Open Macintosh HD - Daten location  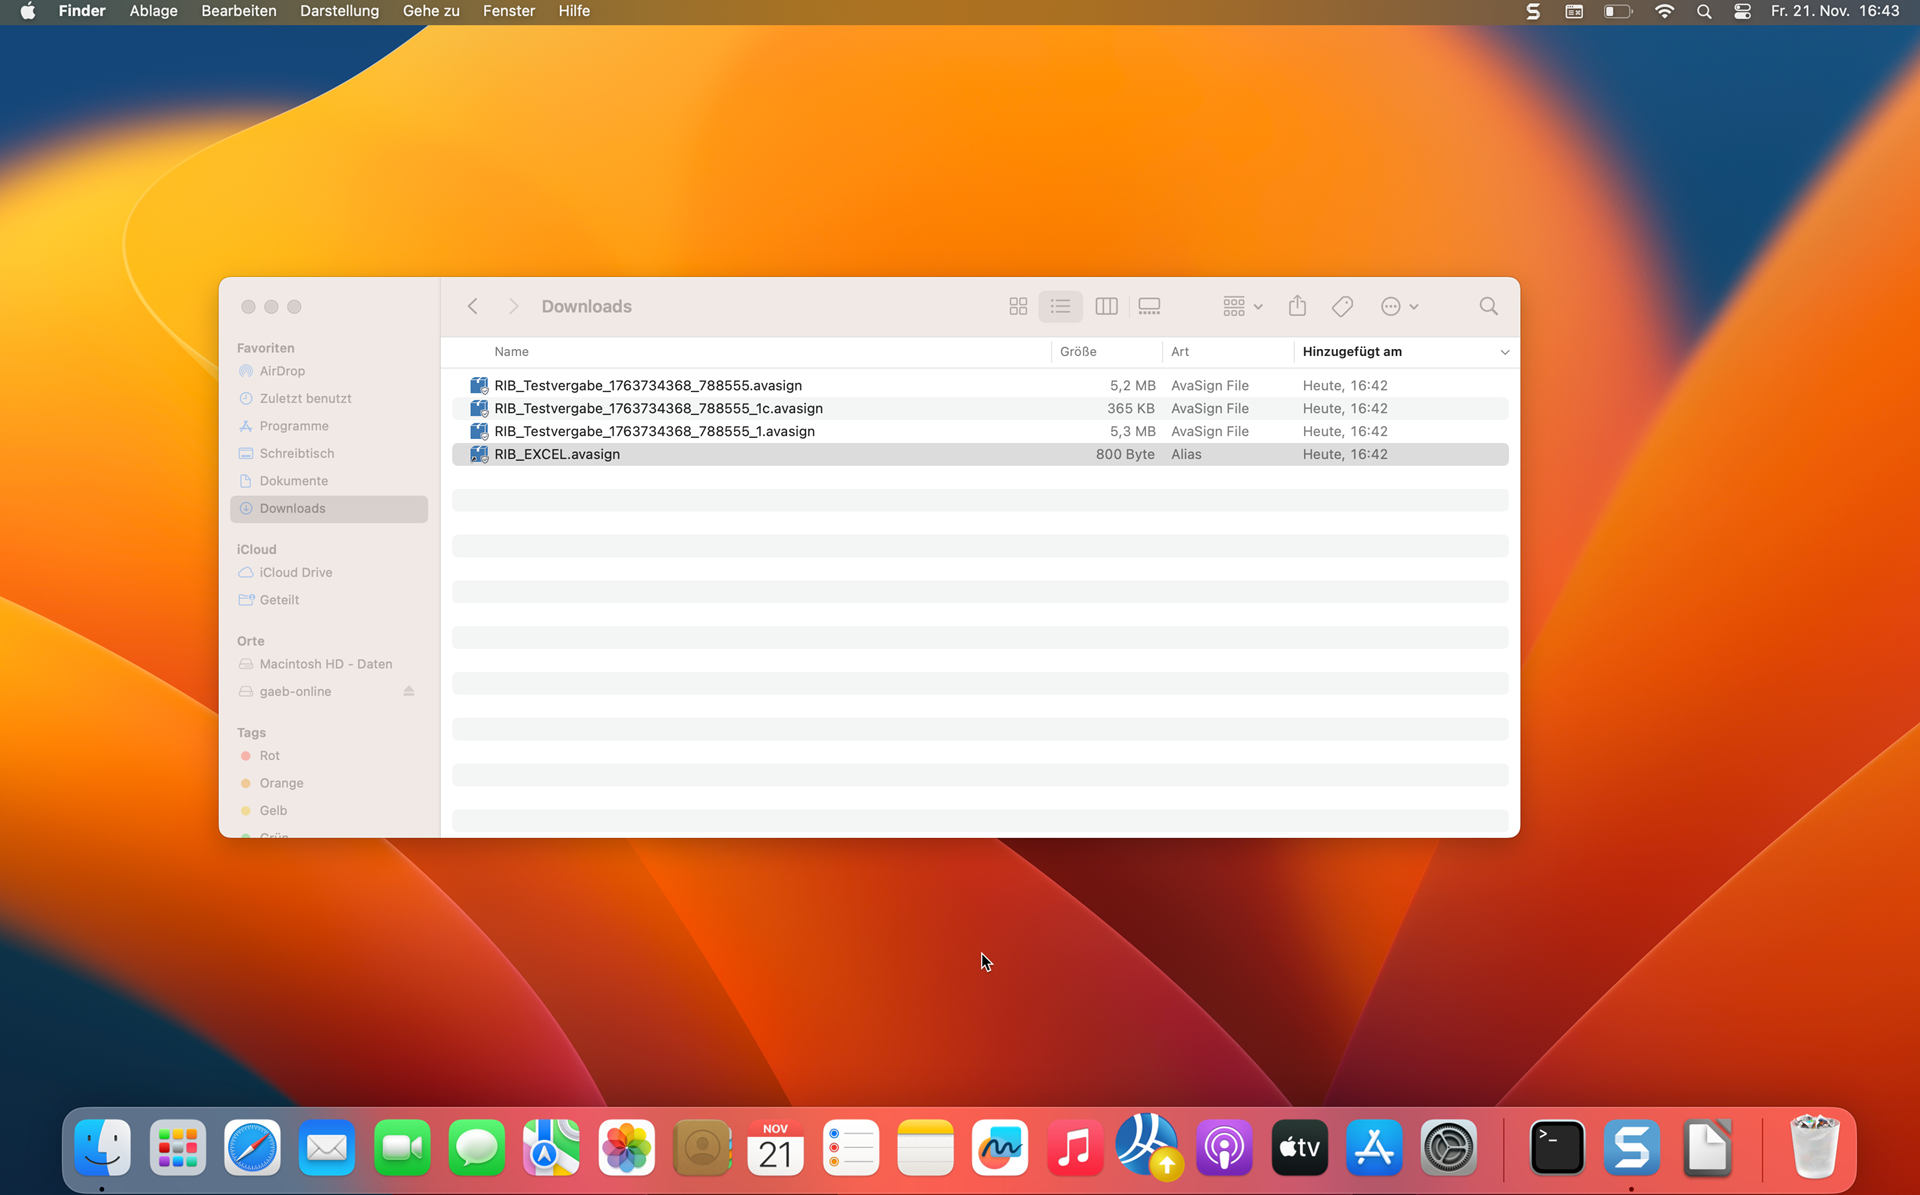[x=329, y=664]
